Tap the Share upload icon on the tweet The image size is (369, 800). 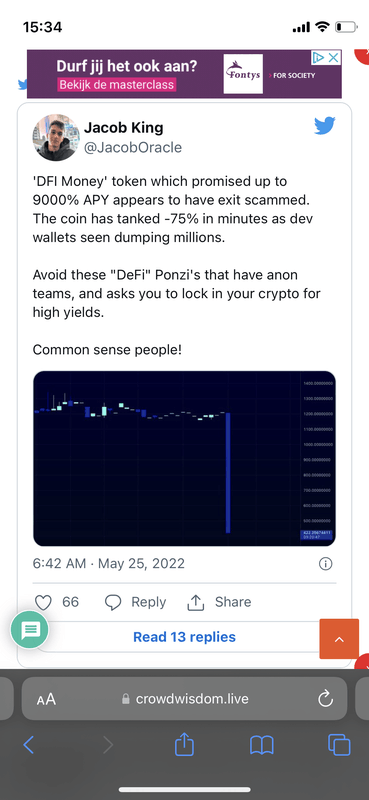click(x=196, y=602)
